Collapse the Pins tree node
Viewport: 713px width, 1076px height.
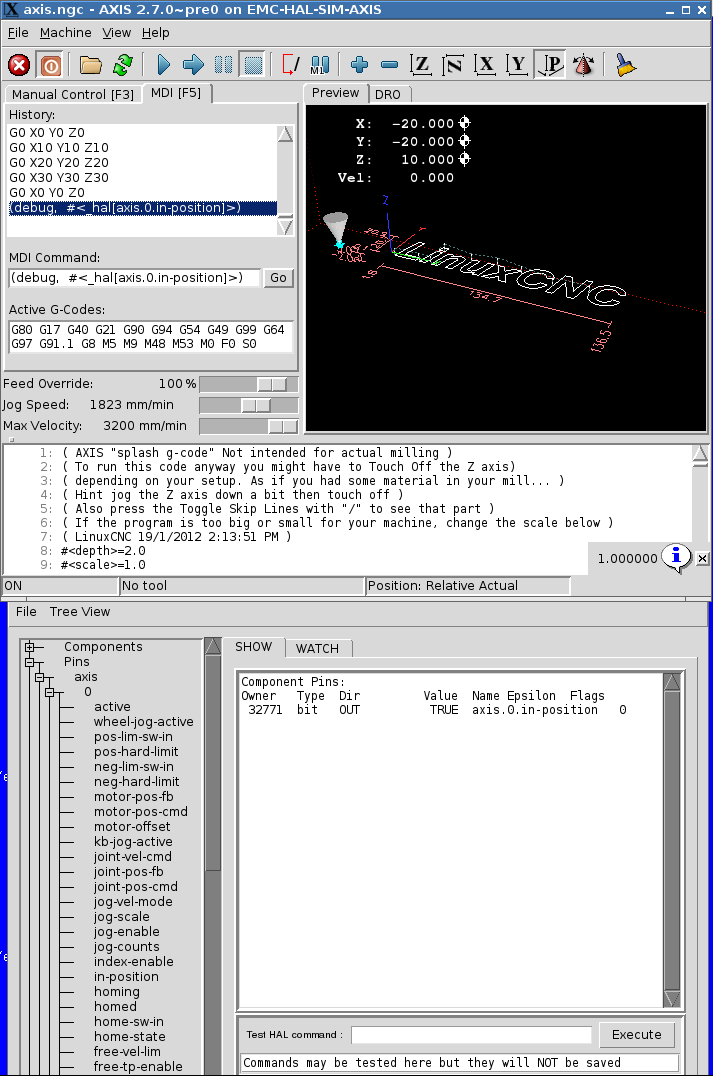point(30,662)
